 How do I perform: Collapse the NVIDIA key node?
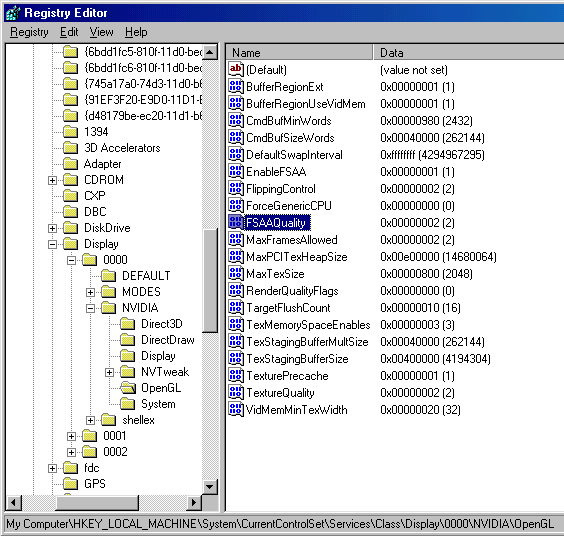(91, 308)
